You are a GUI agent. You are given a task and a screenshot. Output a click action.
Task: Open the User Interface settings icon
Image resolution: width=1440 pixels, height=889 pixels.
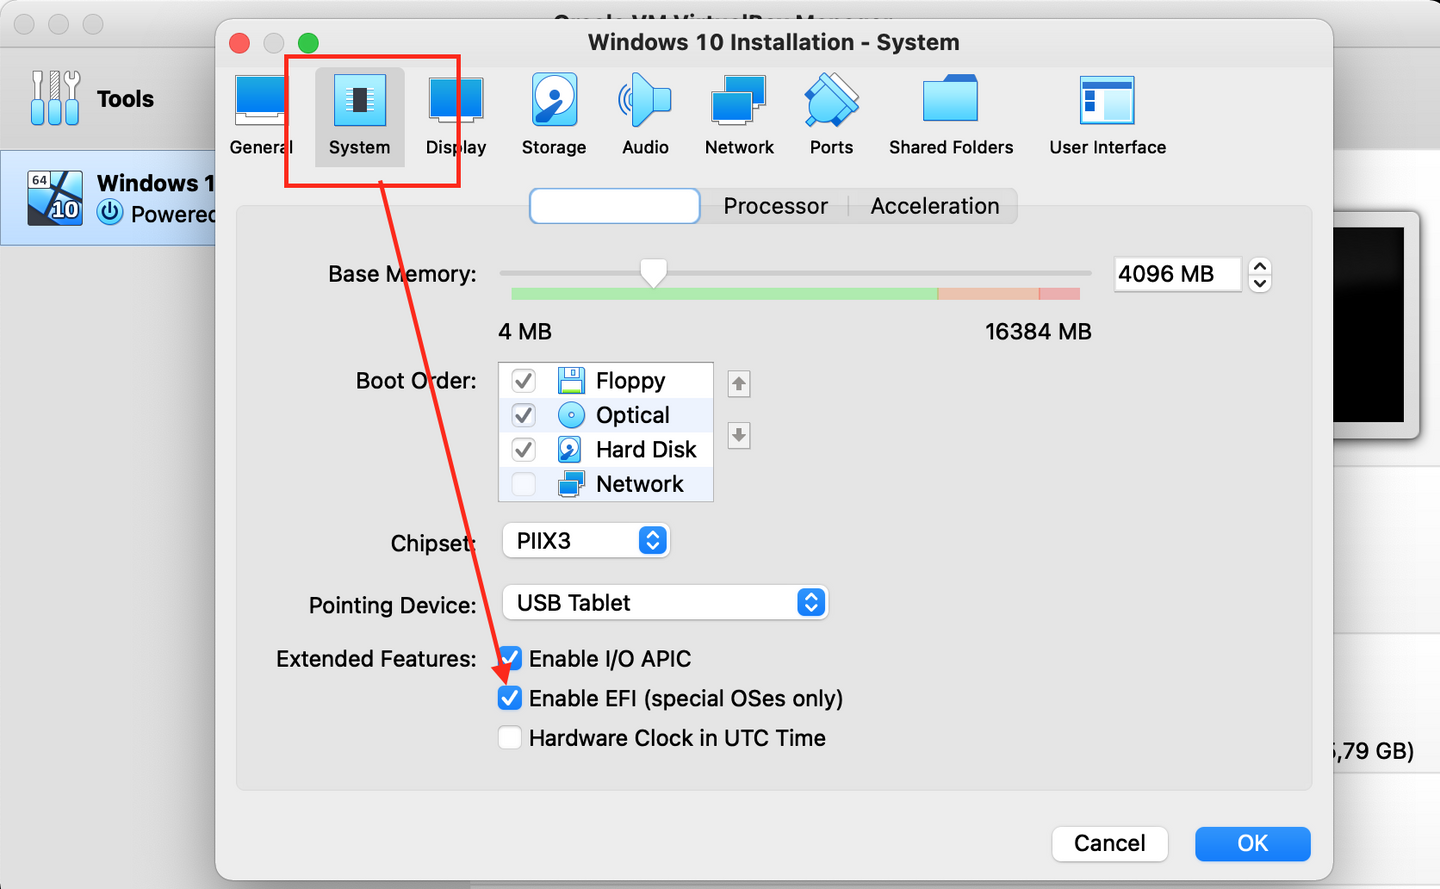(1107, 116)
